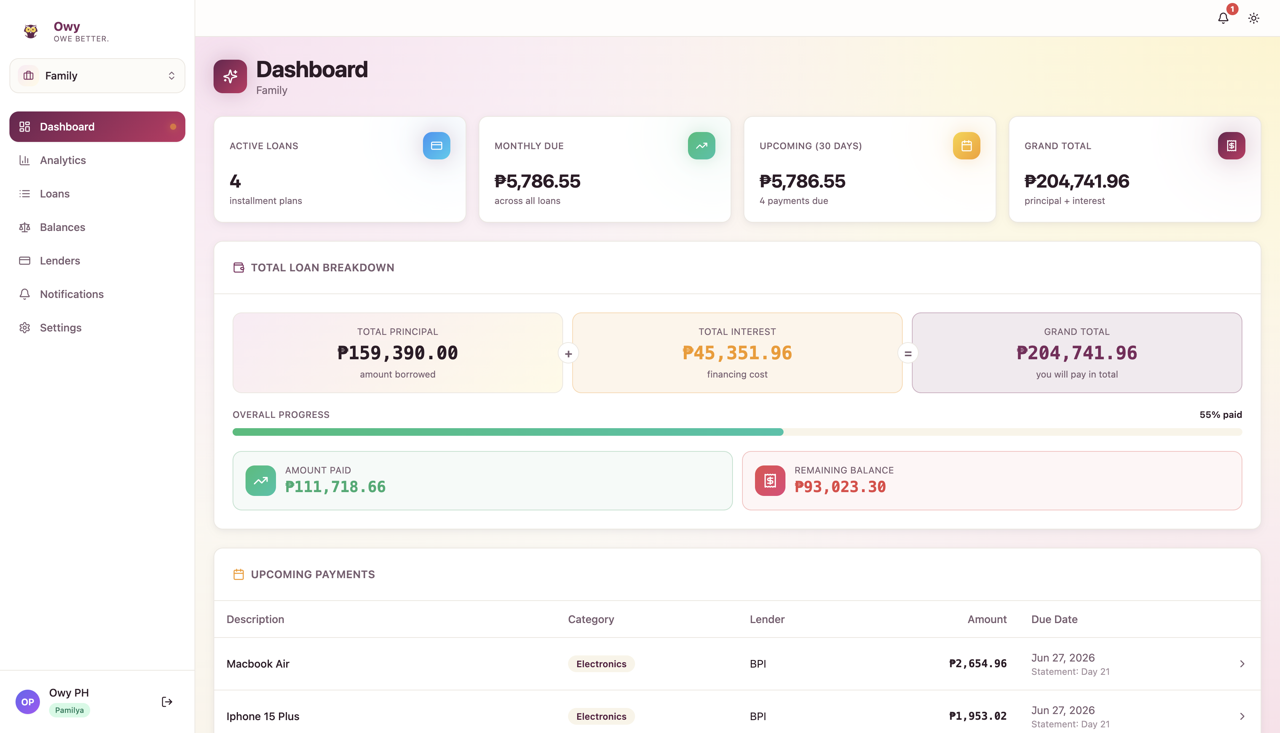Image resolution: width=1280 pixels, height=733 pixels.
Task: Click the Total Loan Breakdown wallet icon
Action: [x=238, y=268]
